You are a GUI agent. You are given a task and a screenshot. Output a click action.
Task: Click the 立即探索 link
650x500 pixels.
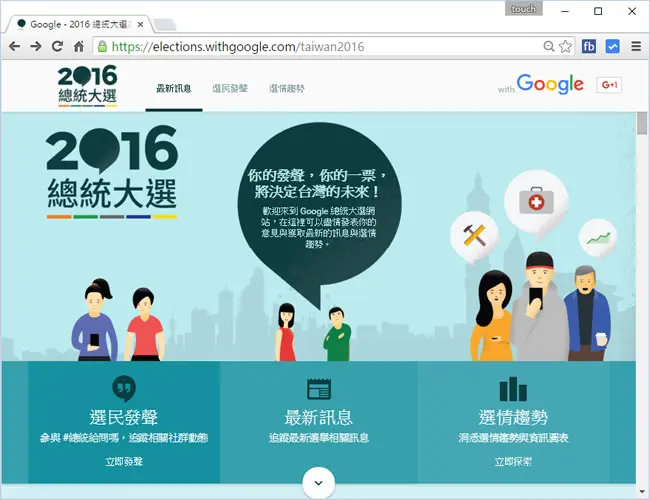[x=513, y=461]
